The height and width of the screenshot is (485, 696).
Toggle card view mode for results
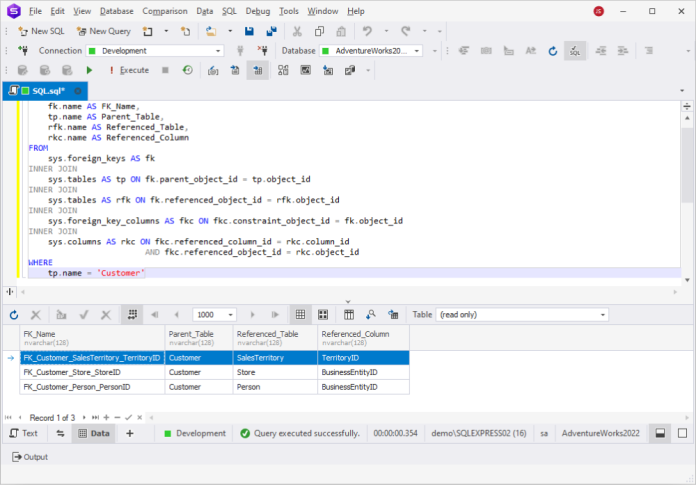[x=322, y=314]
